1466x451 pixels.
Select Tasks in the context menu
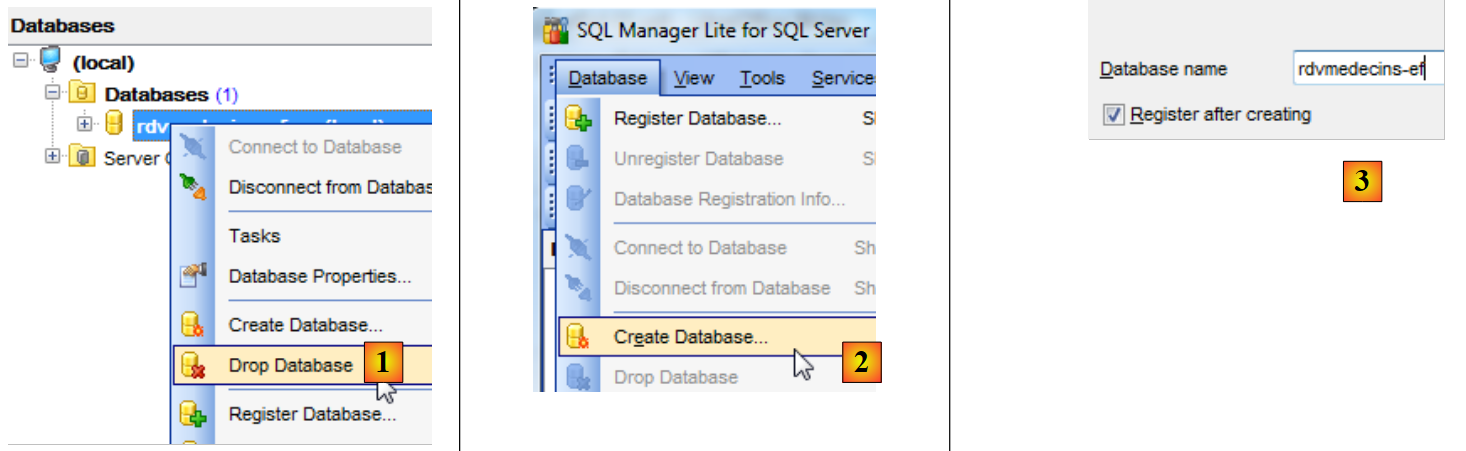(254, 236)
